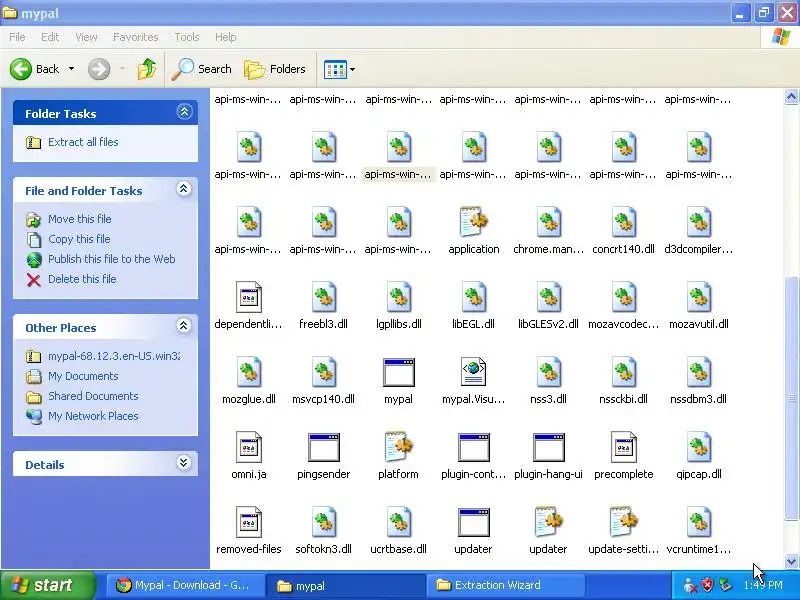800x600 pixels.
Task: Select the mypal.VisualElements file icon
Action: 473,372
